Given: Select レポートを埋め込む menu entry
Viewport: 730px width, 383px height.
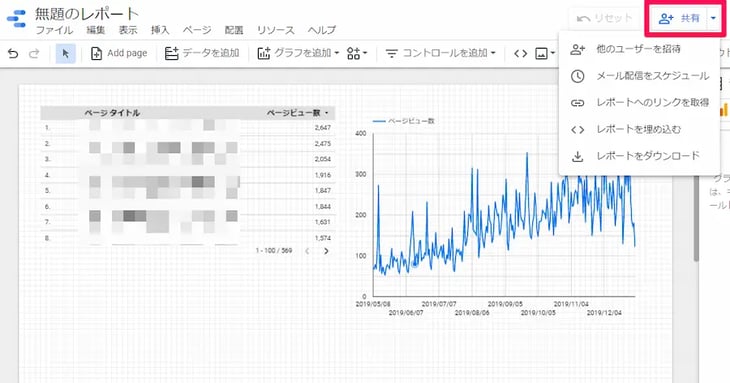Looking at the screenshot, I should click(639, 129).
